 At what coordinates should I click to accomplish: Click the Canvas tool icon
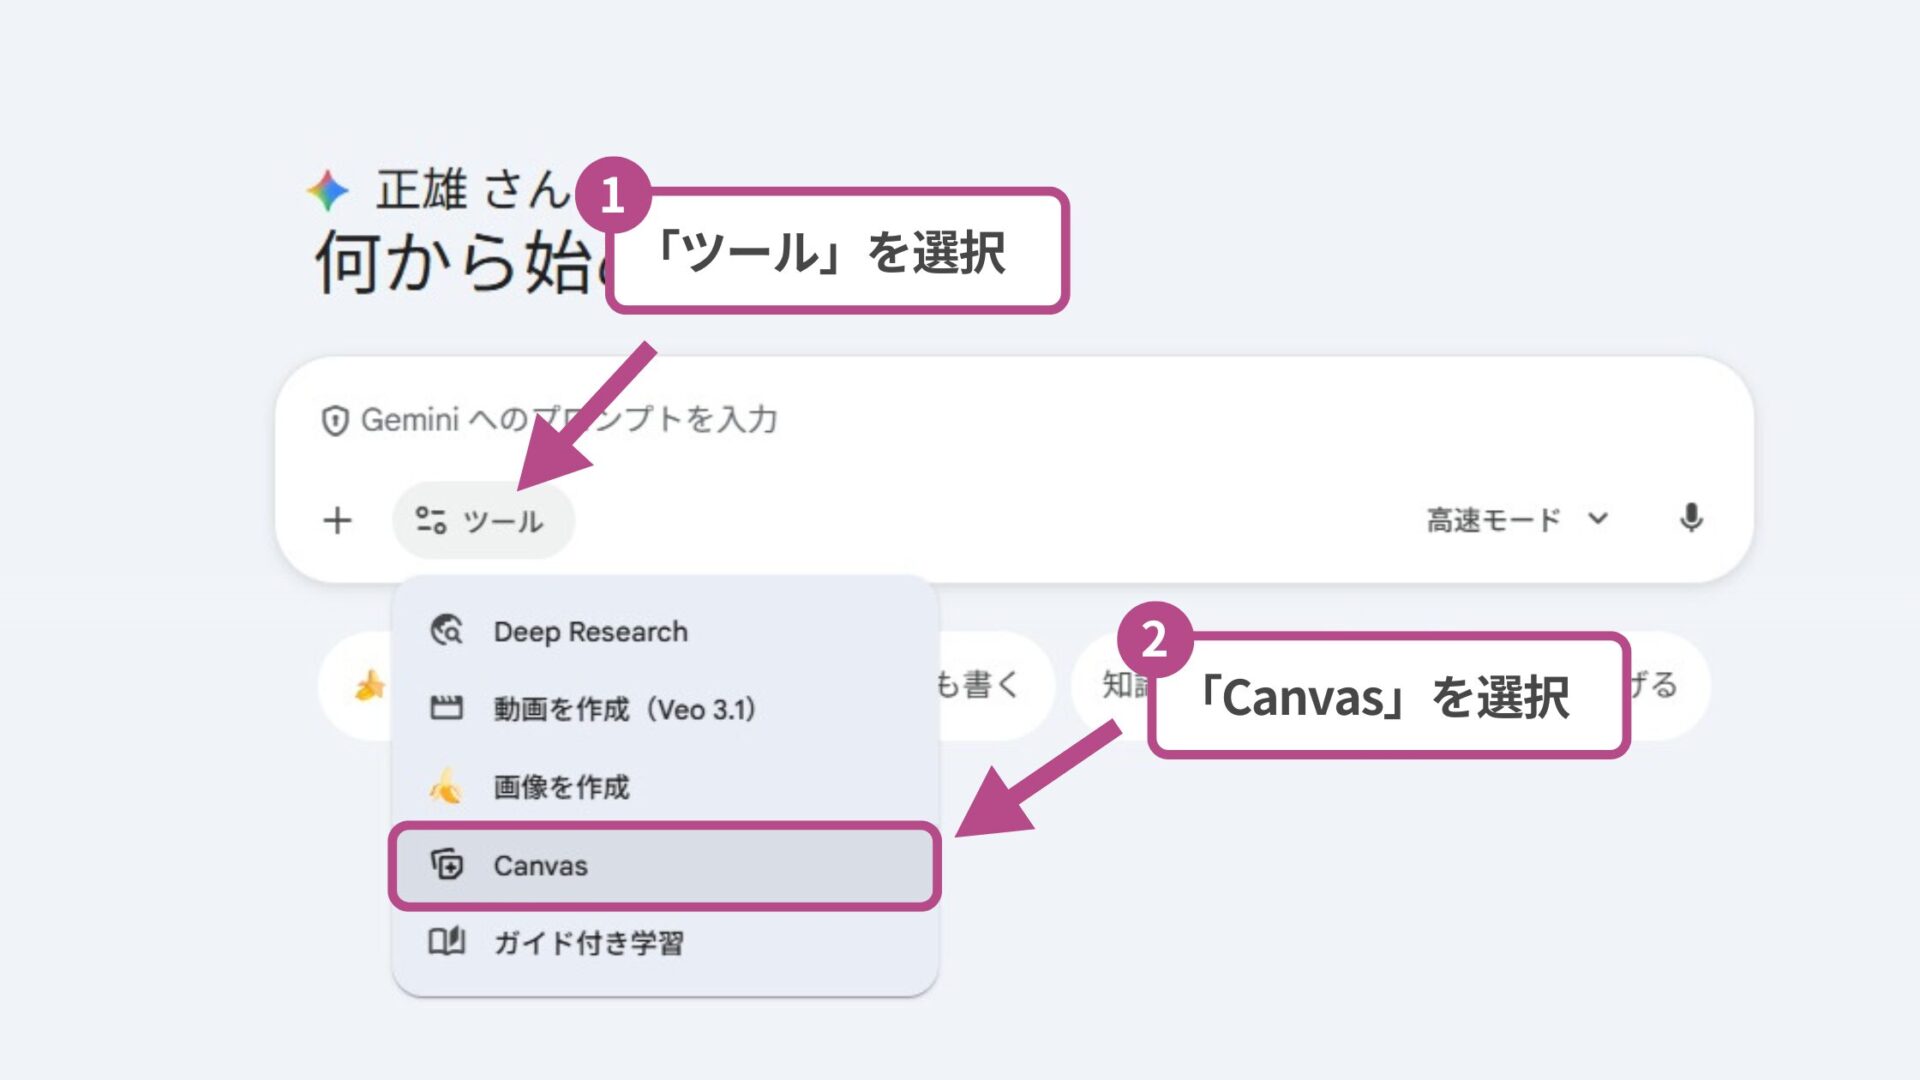click(449, 866)
